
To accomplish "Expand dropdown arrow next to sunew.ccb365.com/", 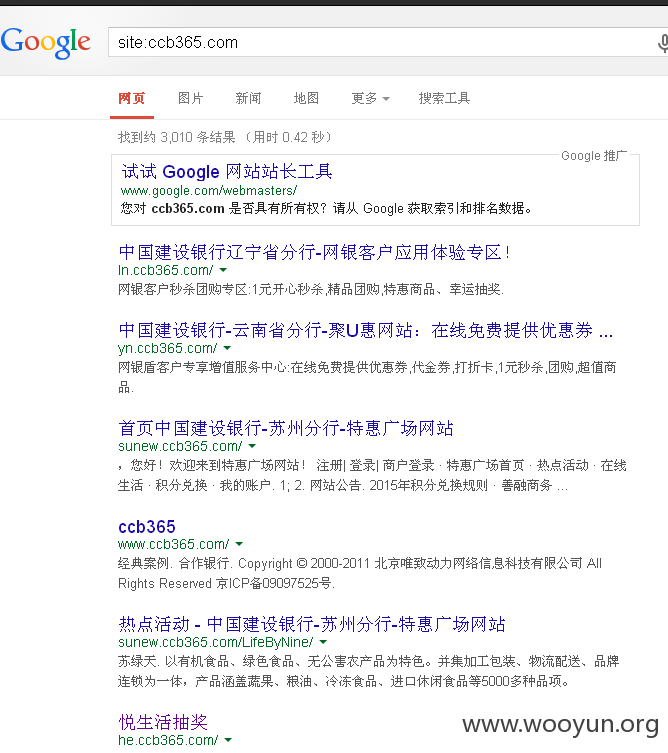I will pos(253,447).
